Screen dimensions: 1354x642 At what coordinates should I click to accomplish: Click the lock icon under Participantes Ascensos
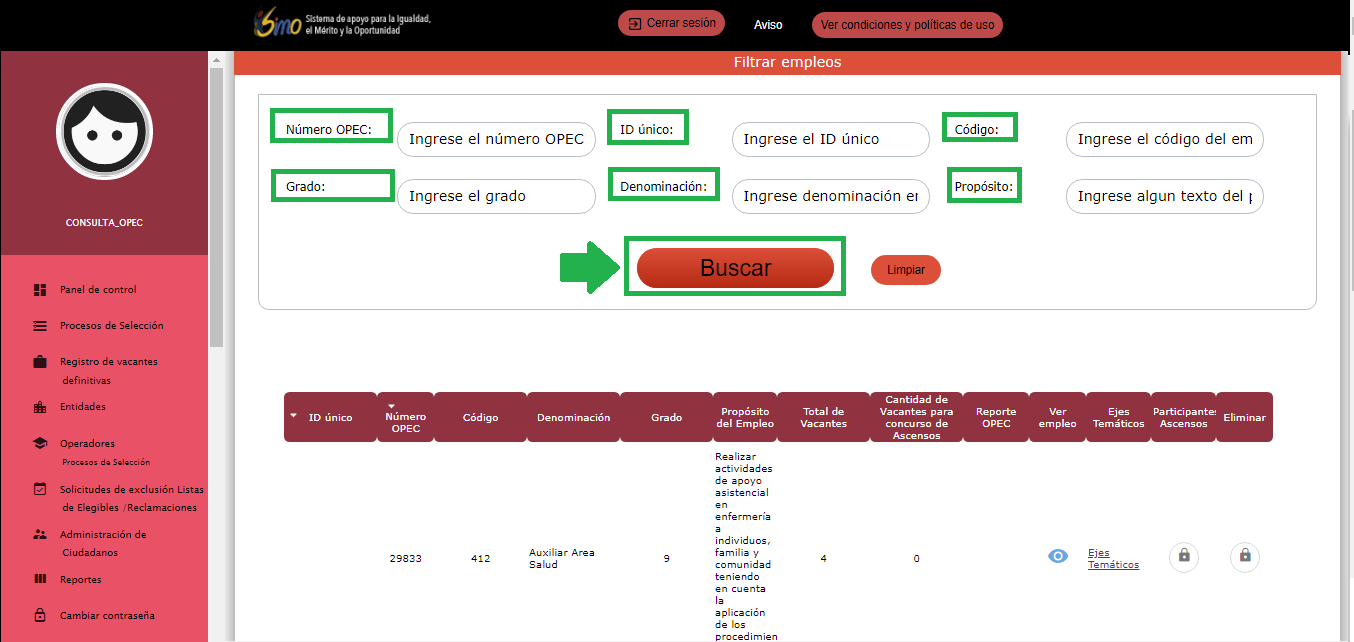[x=1184, y=556]
